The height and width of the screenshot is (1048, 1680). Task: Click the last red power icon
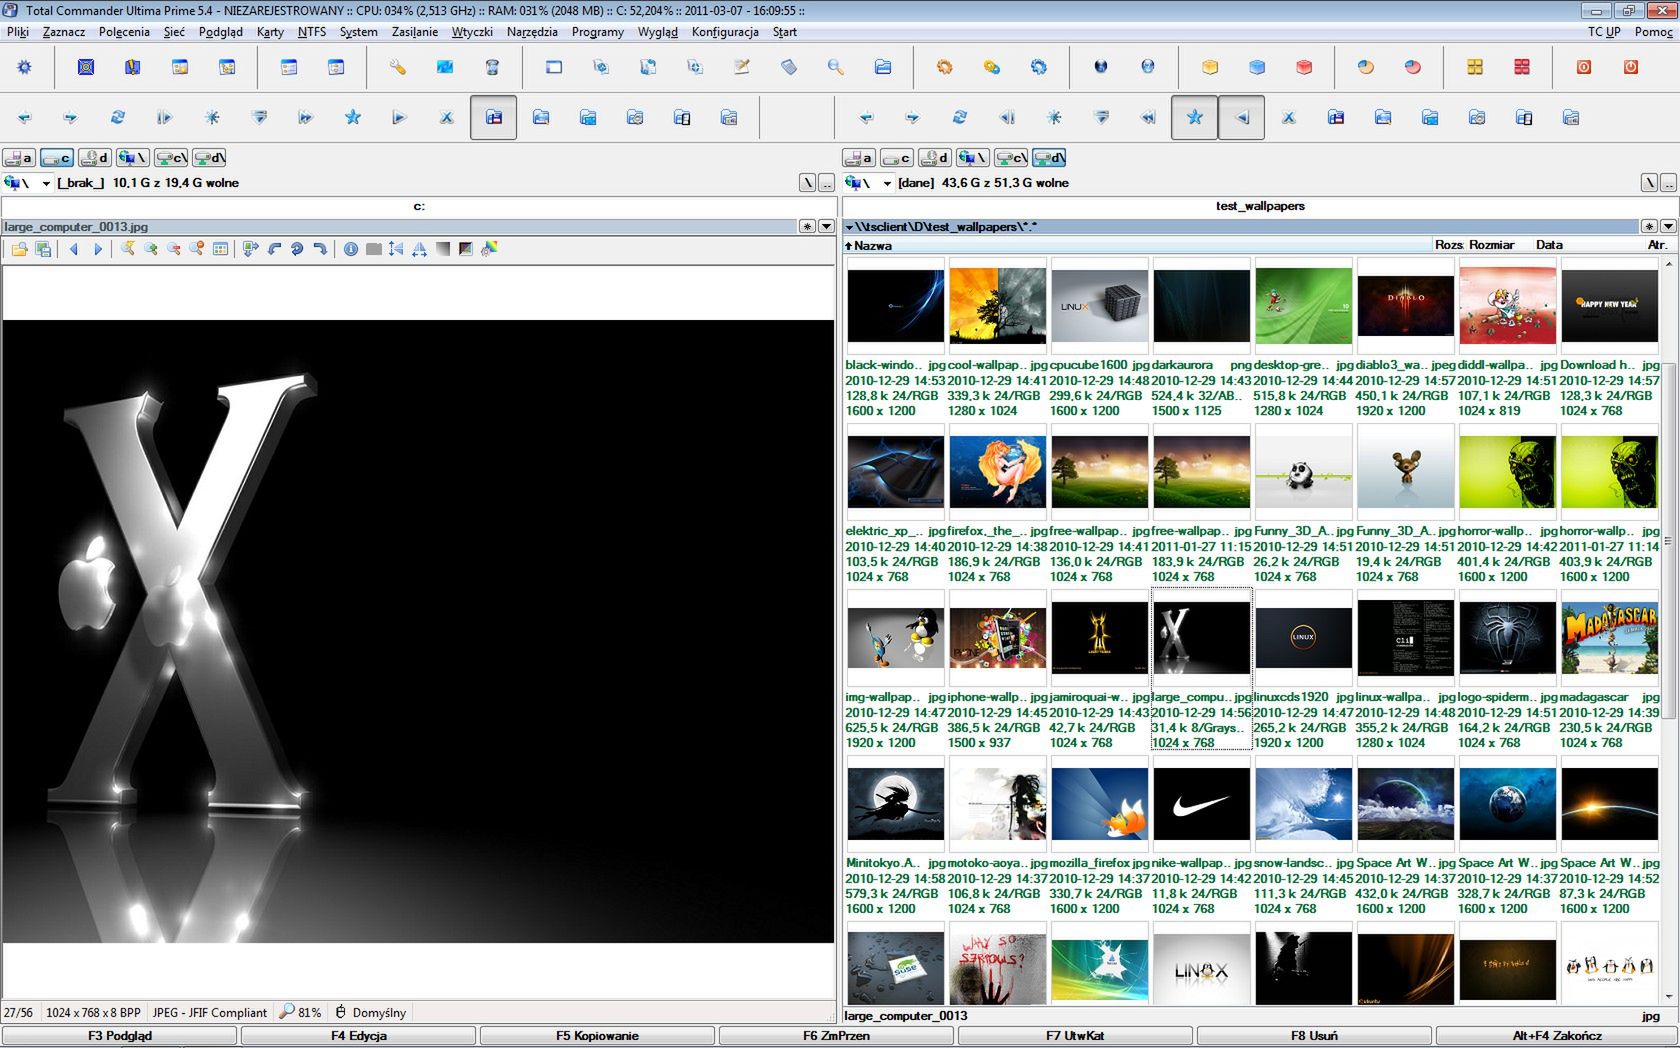coord(1631,67)
